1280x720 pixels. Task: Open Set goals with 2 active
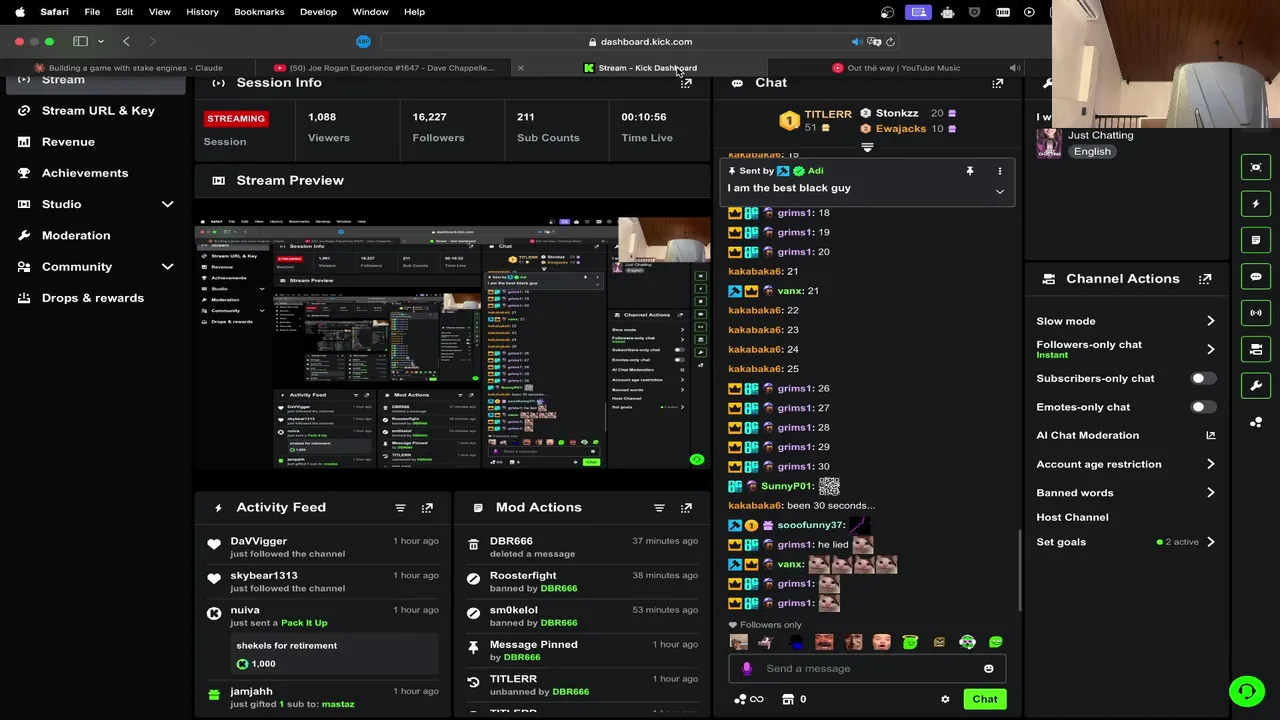coord(1126,542)
